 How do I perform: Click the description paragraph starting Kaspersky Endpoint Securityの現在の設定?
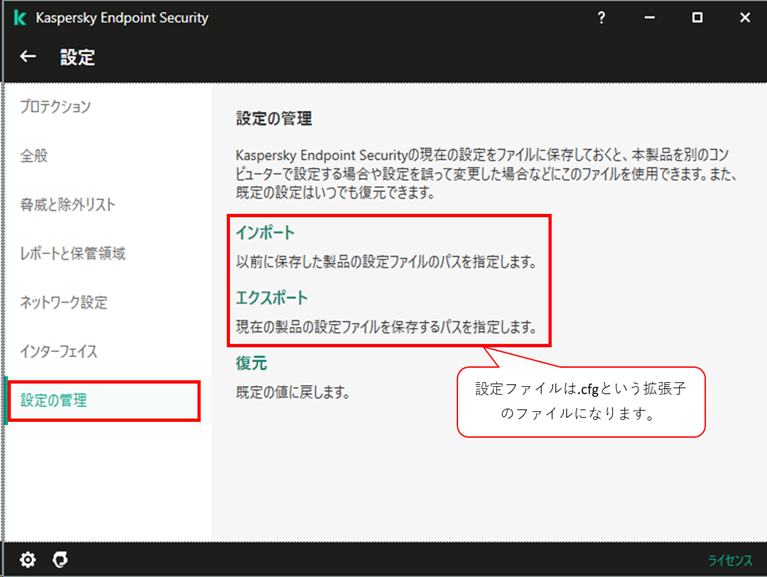486,174
